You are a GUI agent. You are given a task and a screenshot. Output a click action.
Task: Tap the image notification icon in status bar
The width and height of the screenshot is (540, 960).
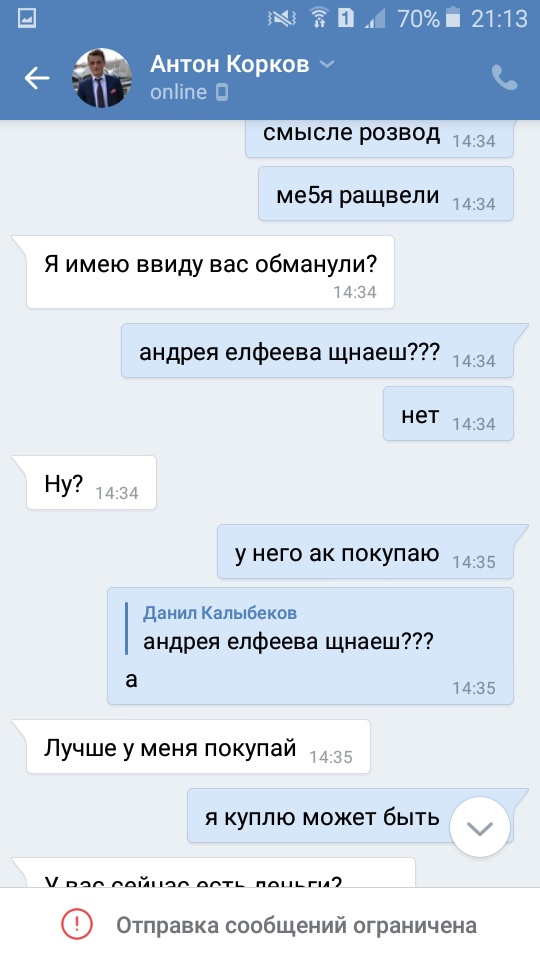26,18
